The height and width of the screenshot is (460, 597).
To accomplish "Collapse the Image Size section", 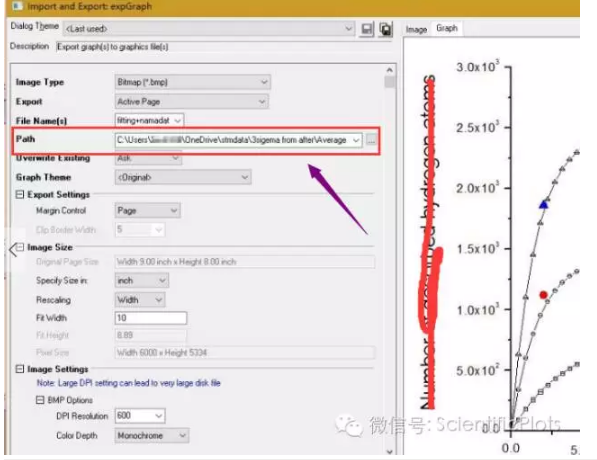I will [20, 247].
